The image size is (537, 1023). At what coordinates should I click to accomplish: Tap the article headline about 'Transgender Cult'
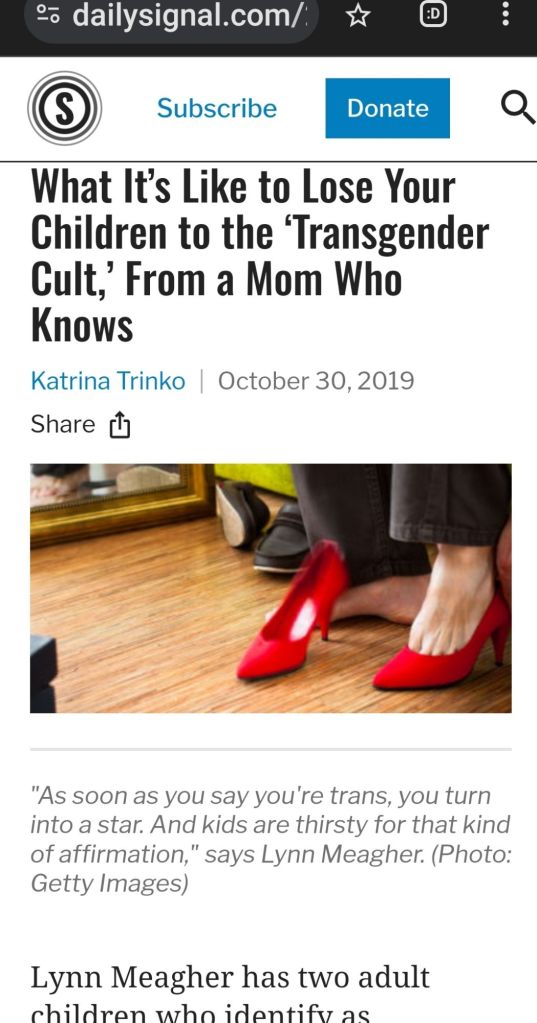pyautogui.click(x=260, y=256)
